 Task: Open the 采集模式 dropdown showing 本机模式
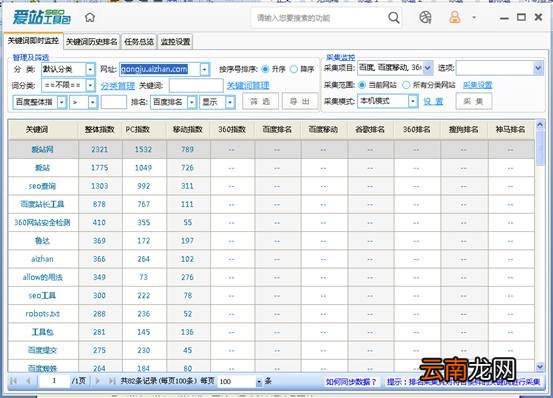[388, 101]
